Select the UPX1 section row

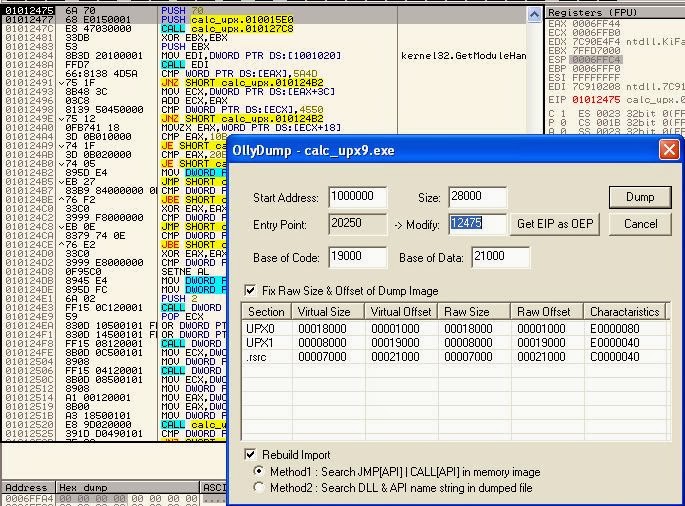(454, 343)
